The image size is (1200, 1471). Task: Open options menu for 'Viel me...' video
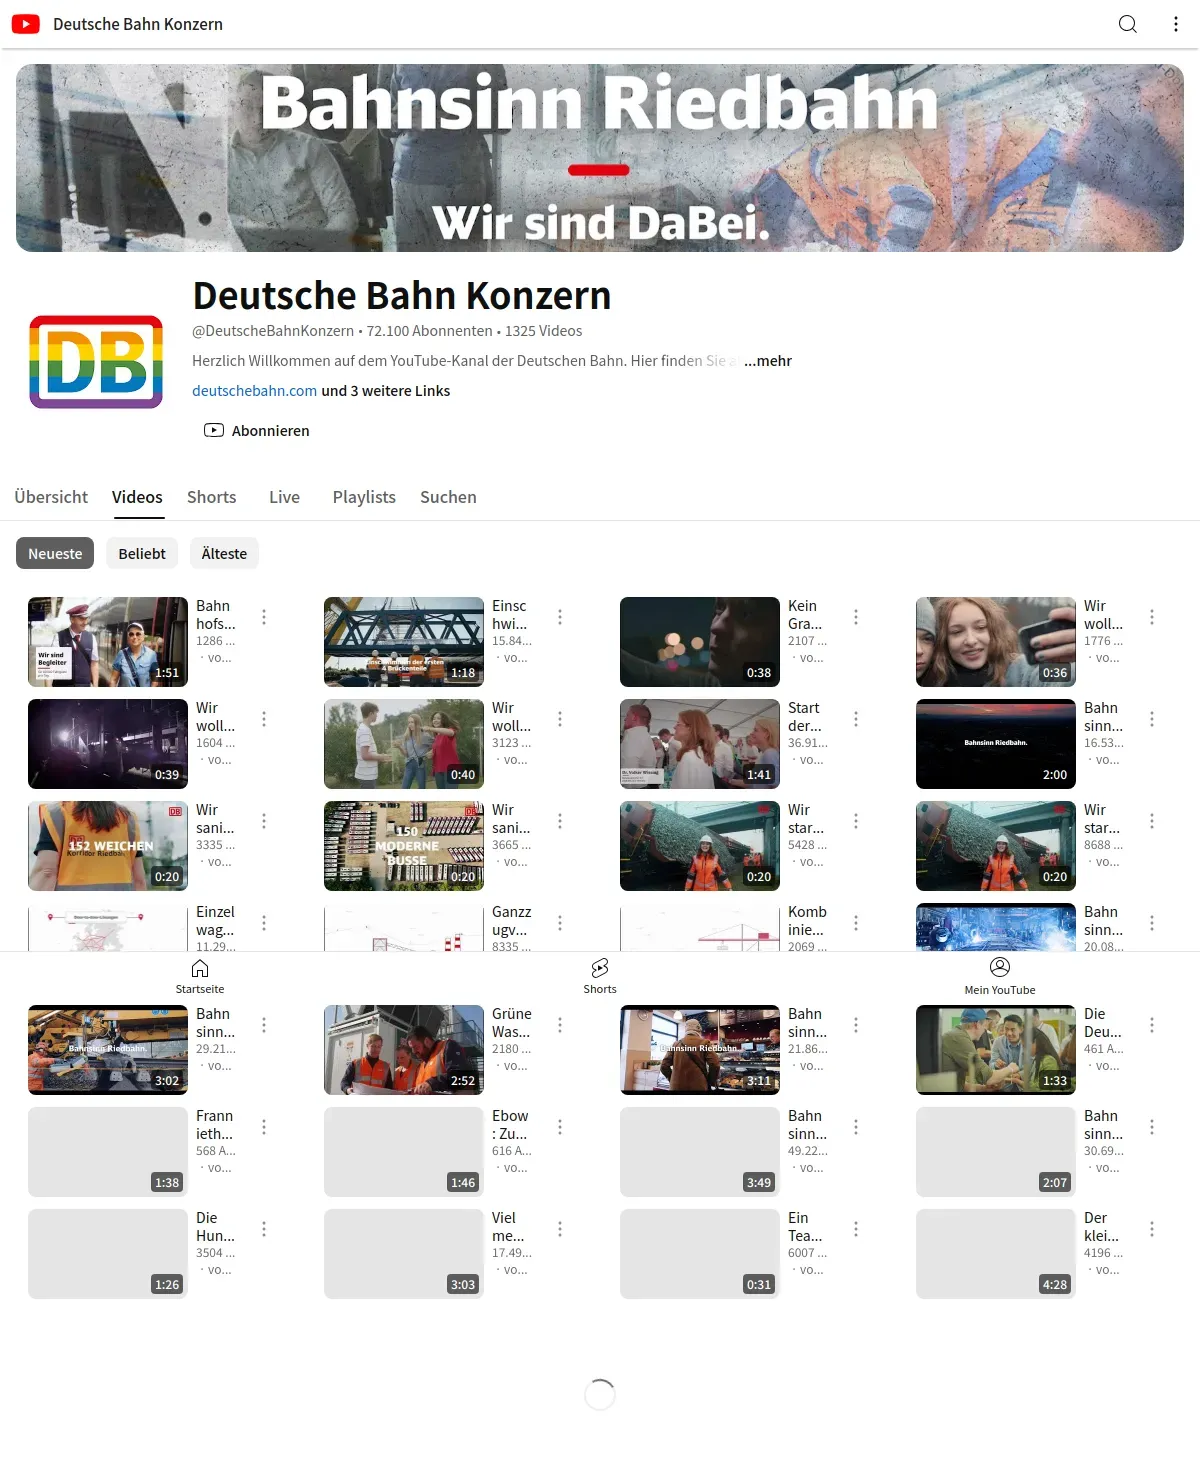[x=560, y=1229]
